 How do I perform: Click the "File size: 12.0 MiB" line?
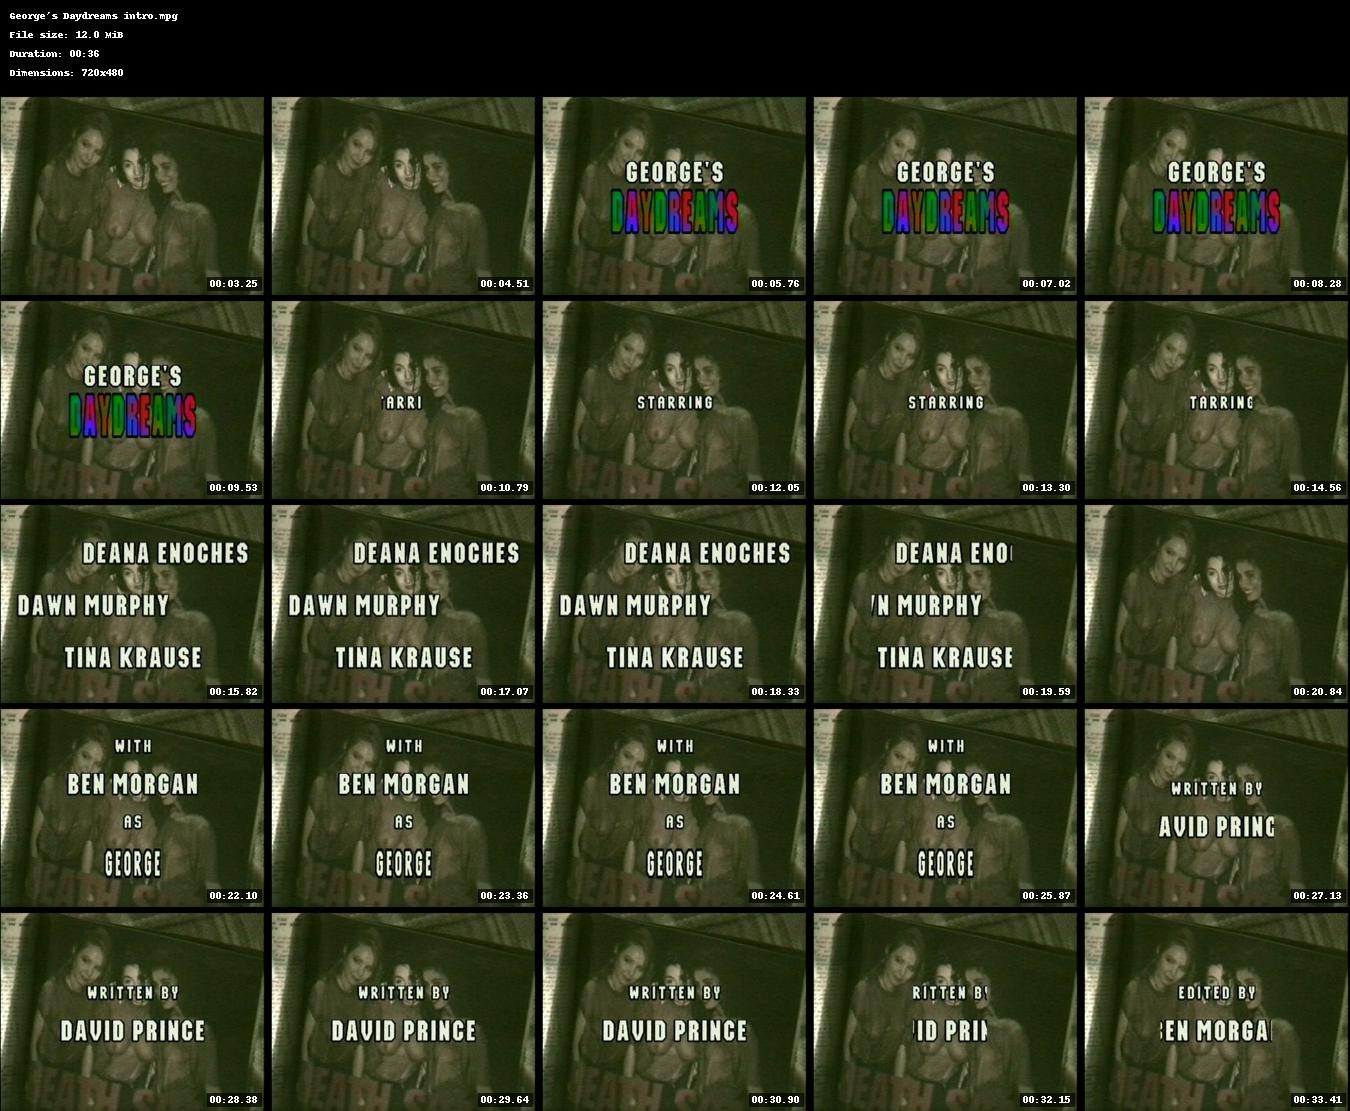point(66,35)
